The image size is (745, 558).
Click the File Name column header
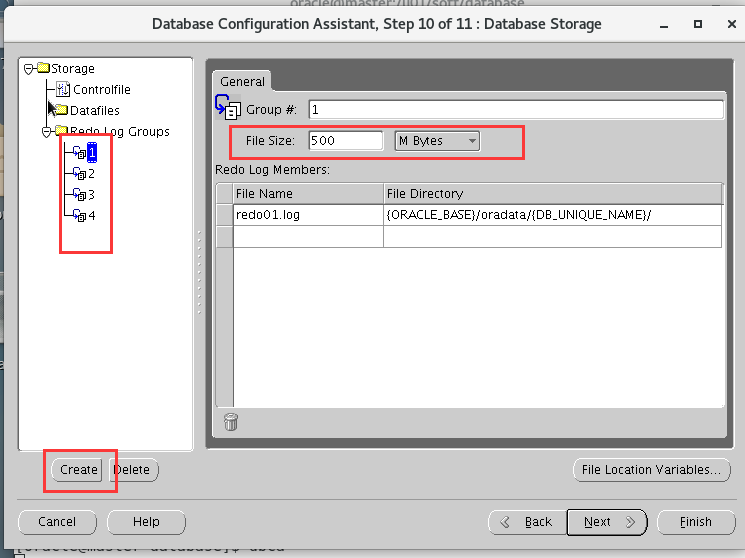pos(308,193)
